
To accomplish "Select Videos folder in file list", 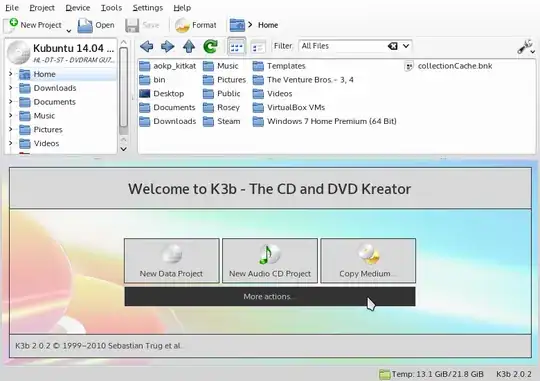I will click(272, 93).
